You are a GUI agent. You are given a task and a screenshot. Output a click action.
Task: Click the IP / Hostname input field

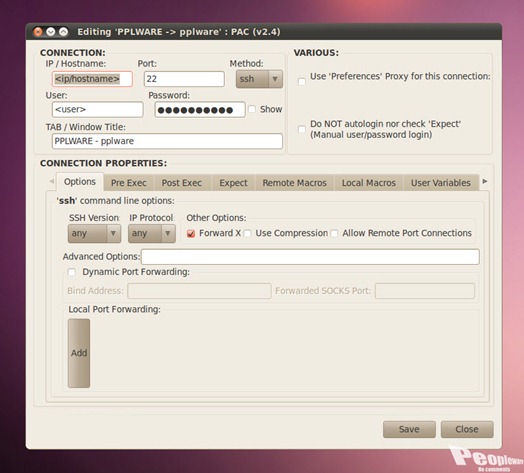(92, 79)
